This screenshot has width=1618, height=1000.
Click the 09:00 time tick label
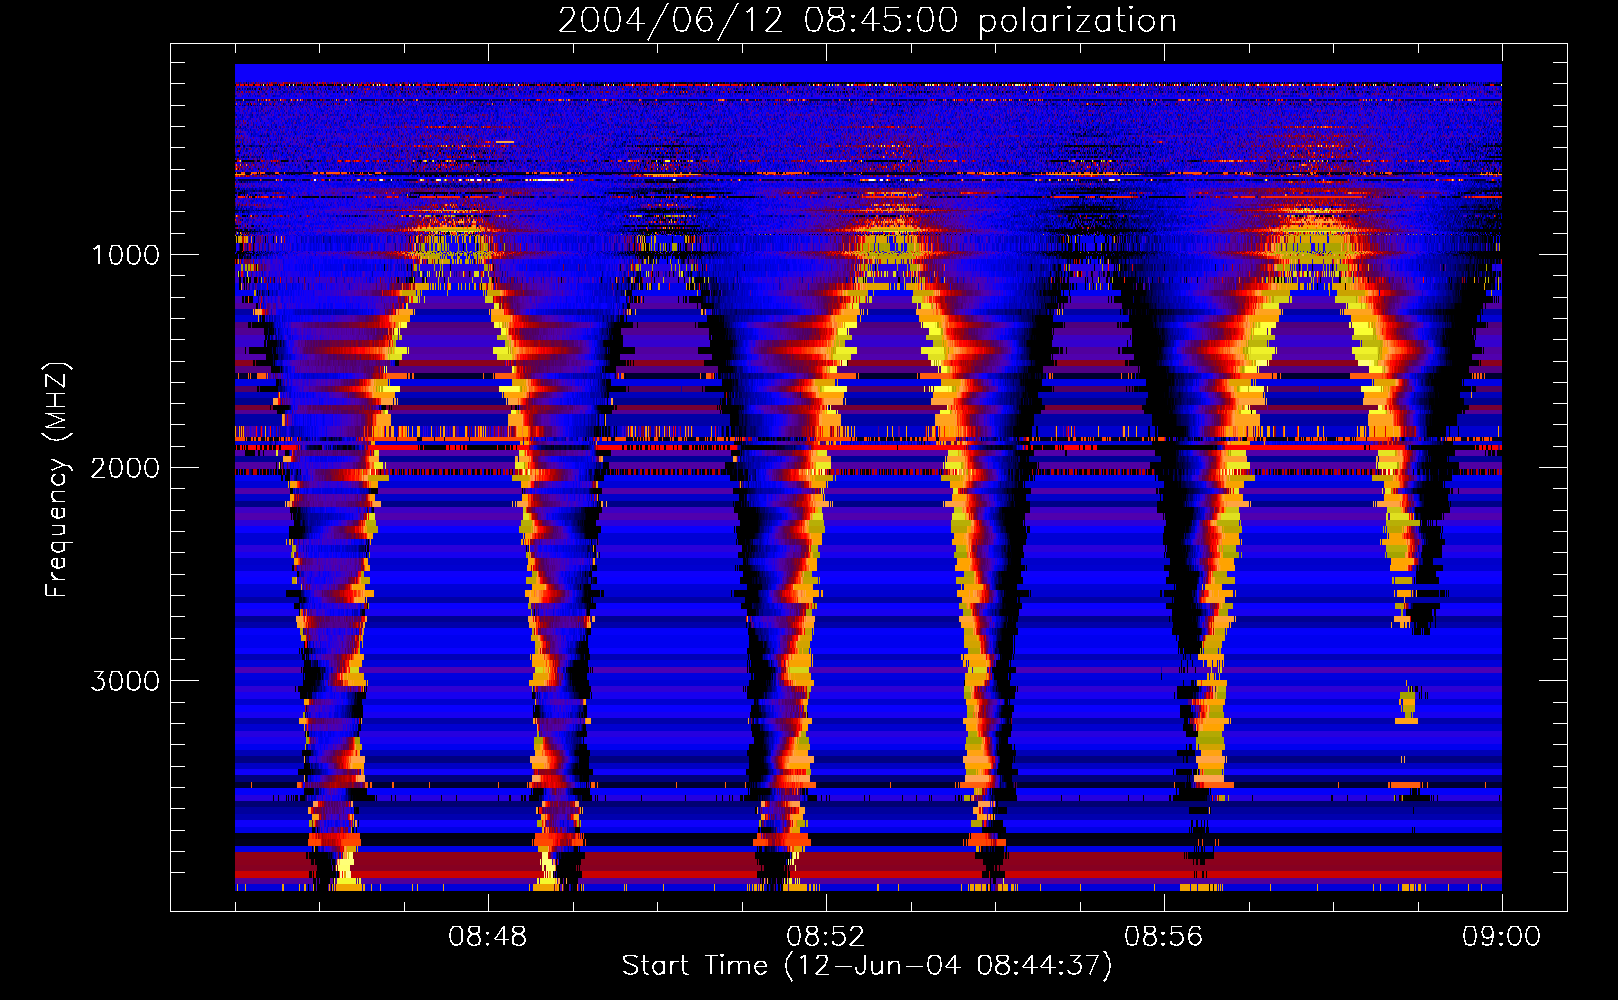pos(1502,937)
